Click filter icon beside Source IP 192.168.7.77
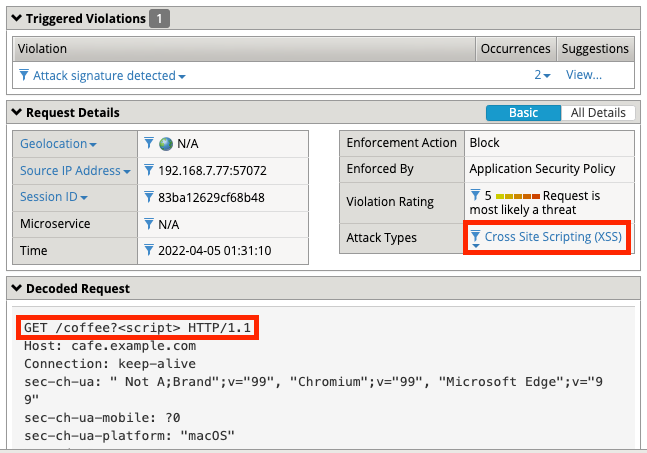The image size is (647, 453). tap(149, 171)
